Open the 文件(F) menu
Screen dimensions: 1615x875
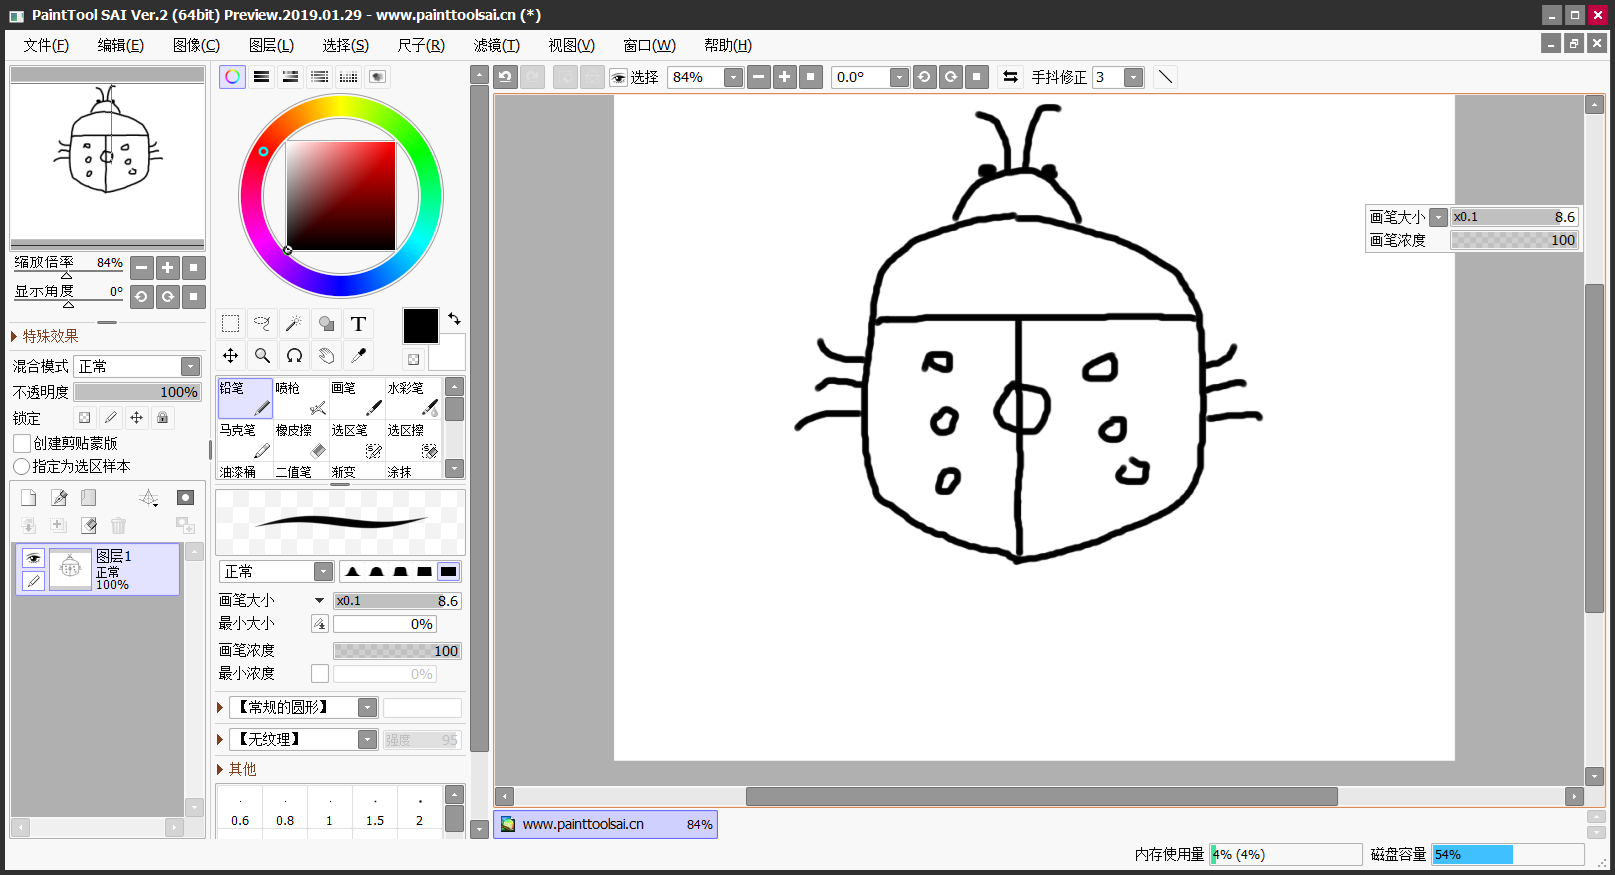[46, 45]
